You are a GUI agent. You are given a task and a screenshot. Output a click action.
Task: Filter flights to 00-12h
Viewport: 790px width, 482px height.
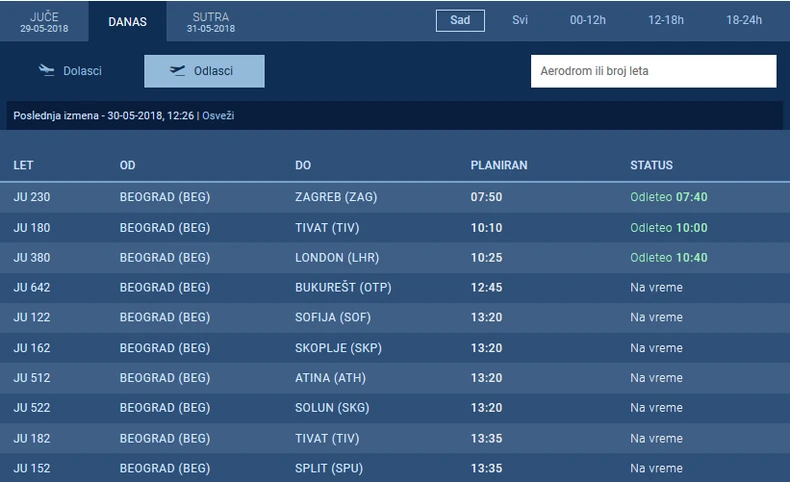point(587,20)
